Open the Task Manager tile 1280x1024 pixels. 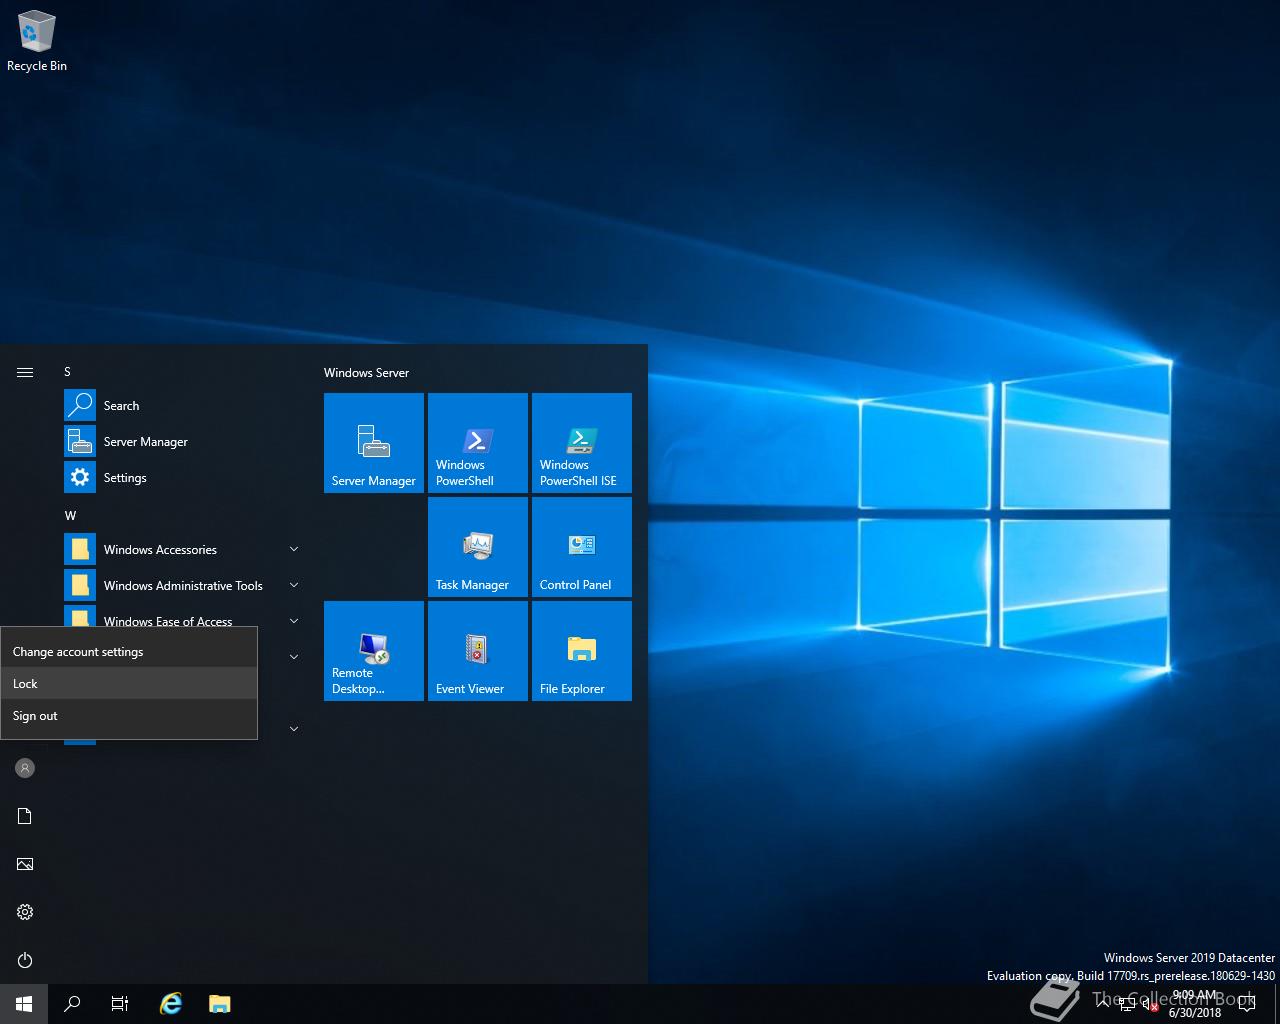pyautogui.click(x=478, y=547)
